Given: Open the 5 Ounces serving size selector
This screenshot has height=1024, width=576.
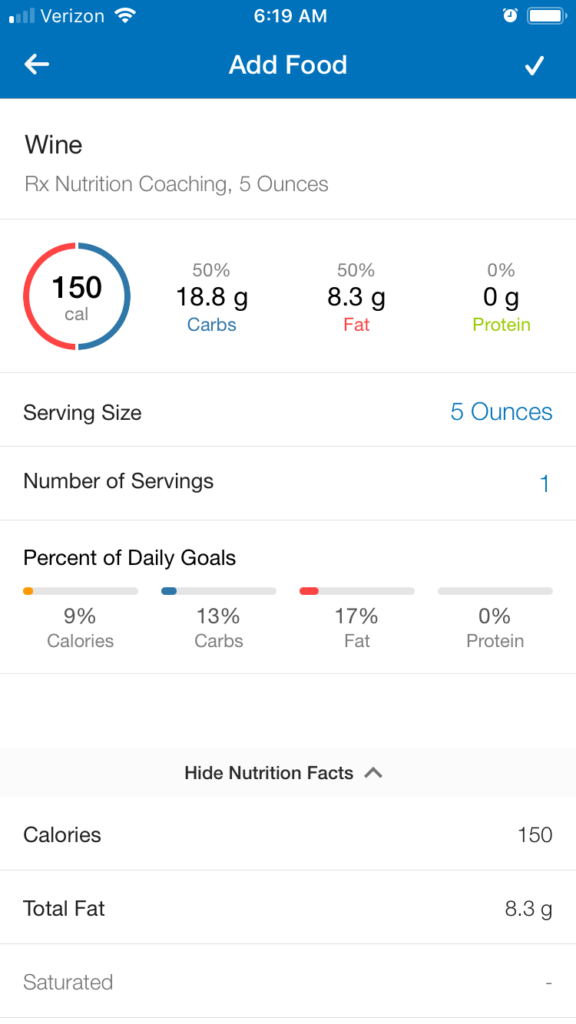Looking at the screenshot, I should click(x=502, y=411).
